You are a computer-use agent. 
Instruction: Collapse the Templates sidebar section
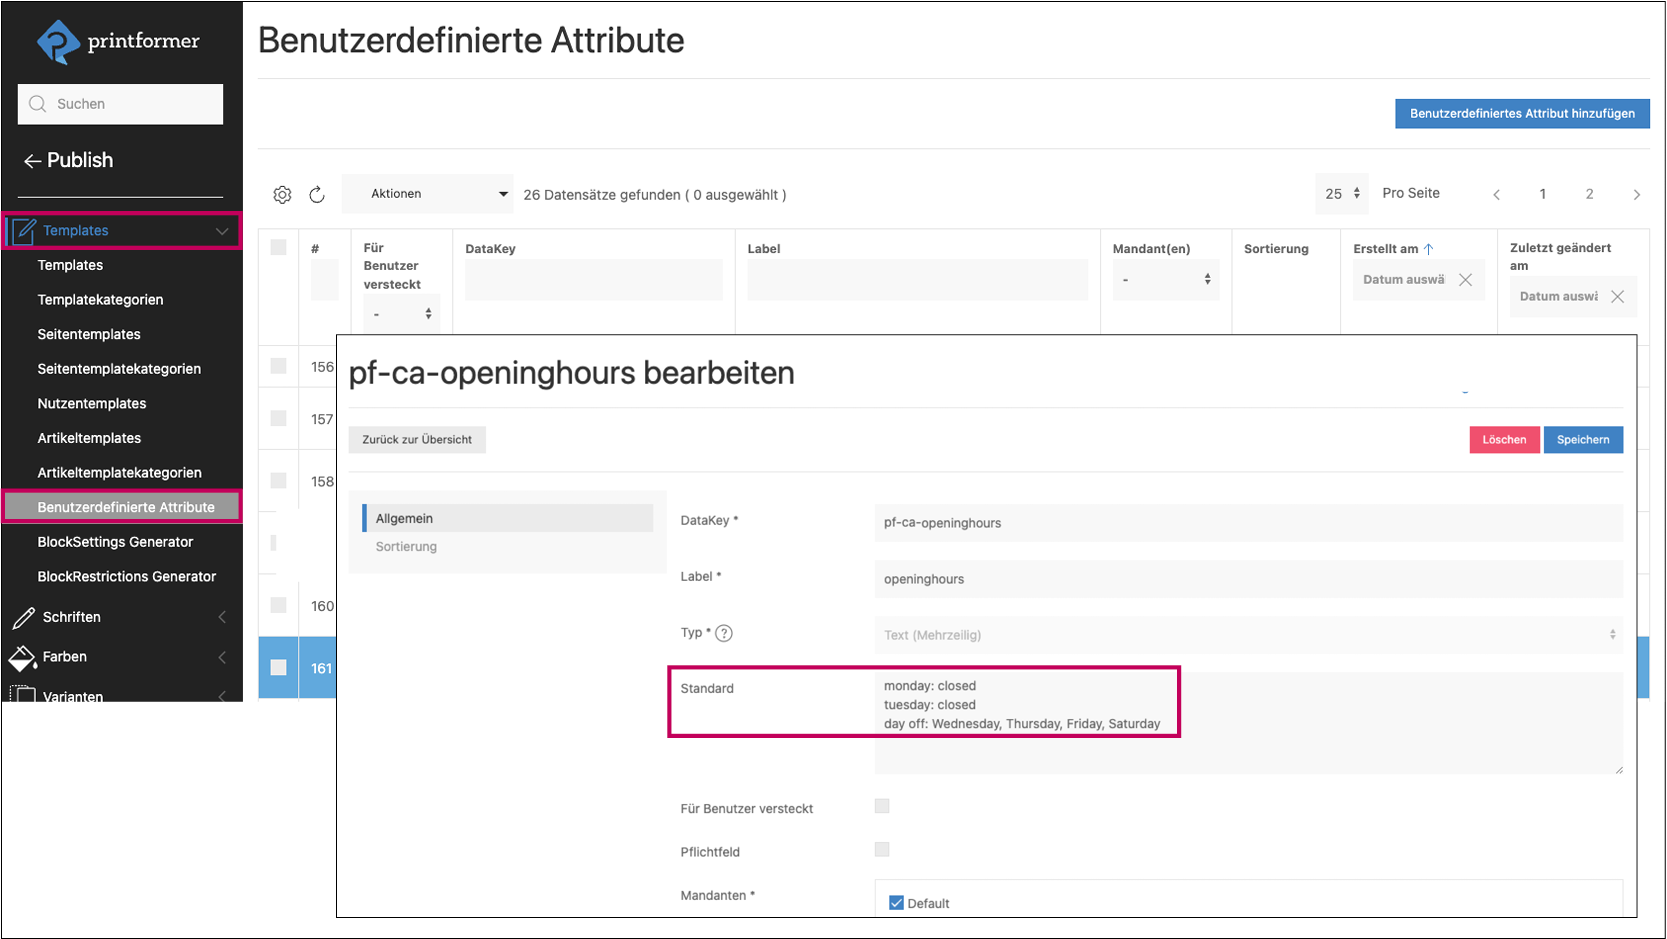tap(221, 231)
